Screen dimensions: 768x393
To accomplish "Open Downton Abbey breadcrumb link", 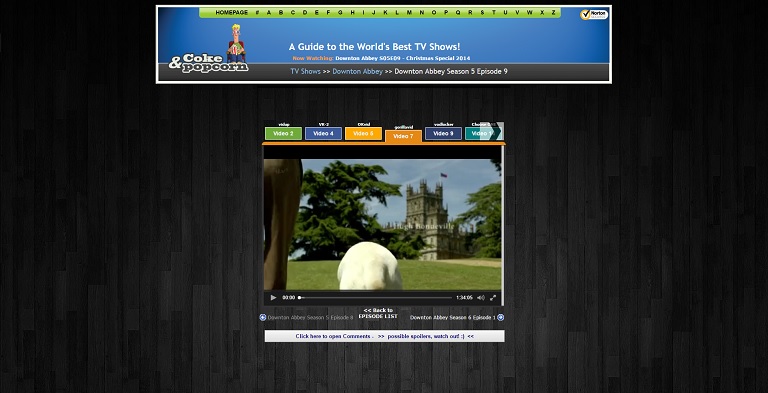I will point(358,72).
